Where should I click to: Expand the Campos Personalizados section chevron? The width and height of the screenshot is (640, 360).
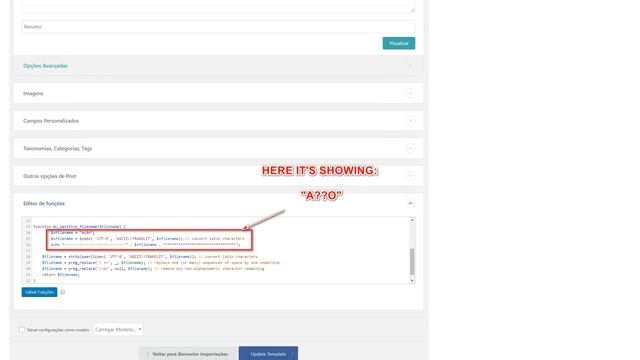[410, 121]
